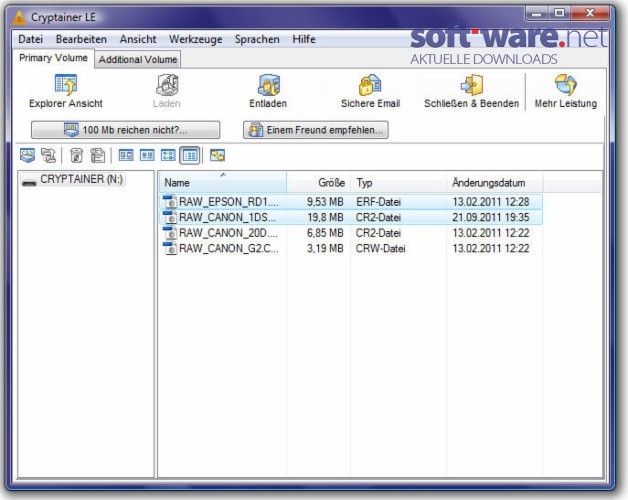Click file icon of RAW_CANON_1DS
Image resolution: width=628 pixels, height=500 pixels.
(170, 217)
